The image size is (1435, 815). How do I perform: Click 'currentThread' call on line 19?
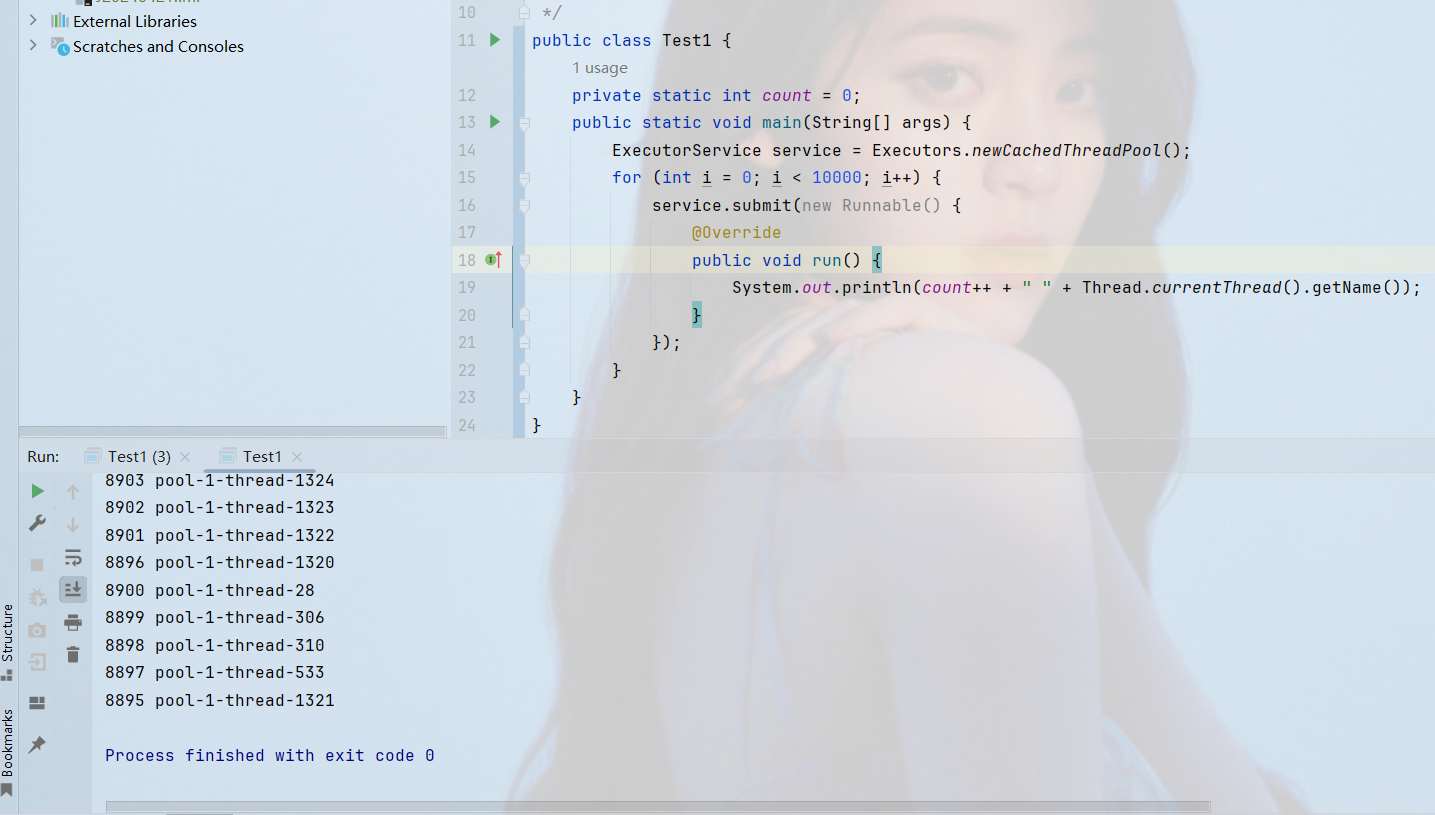click(1217, 287)
